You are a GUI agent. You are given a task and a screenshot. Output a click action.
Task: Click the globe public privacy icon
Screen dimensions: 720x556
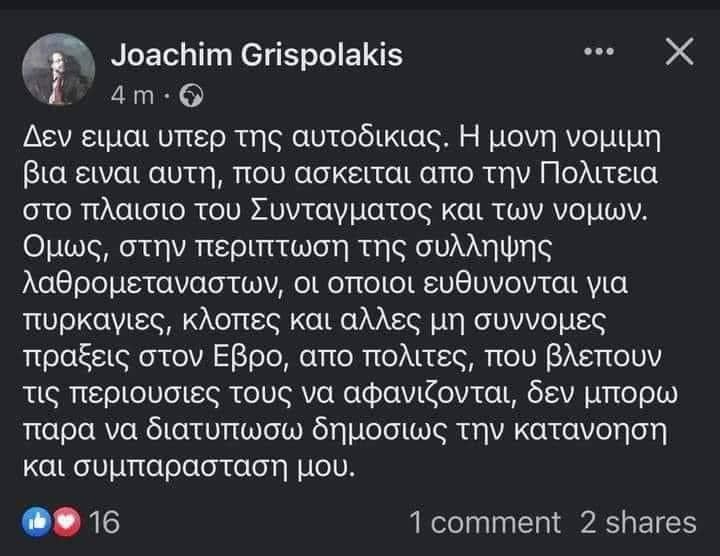click(x=194, y=97)
